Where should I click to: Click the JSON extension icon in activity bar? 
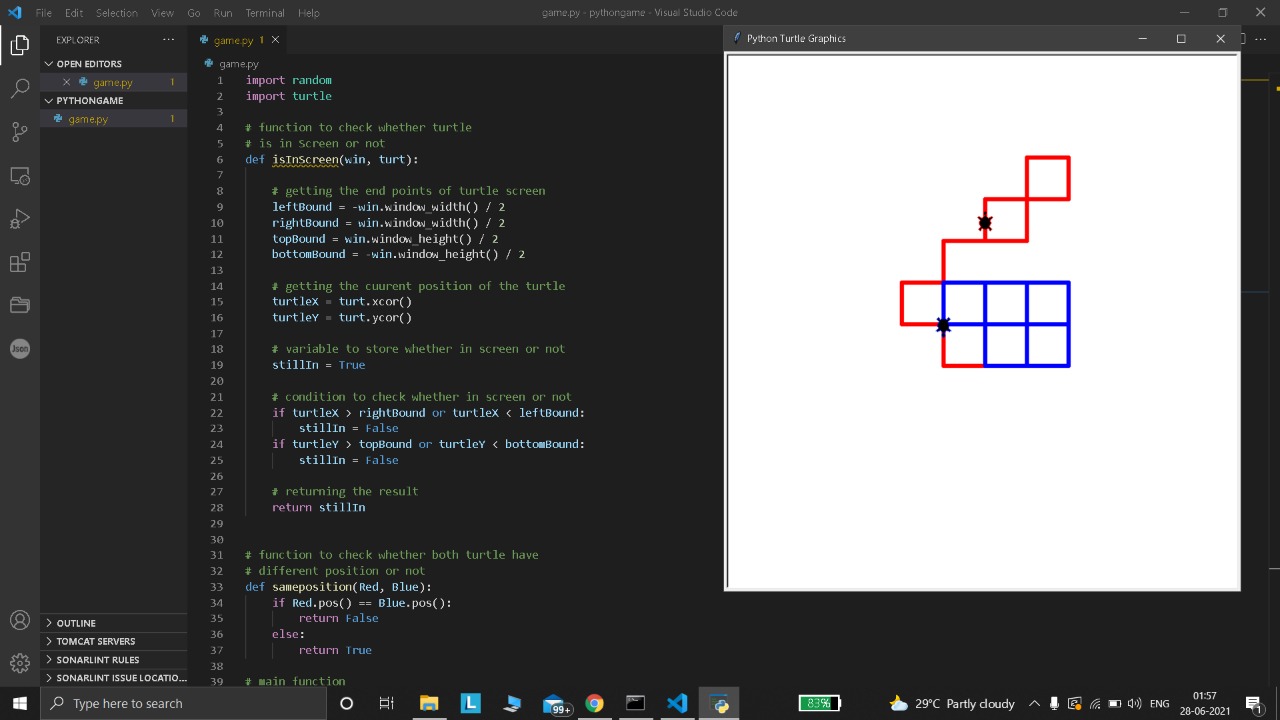[x=19, y=348]
